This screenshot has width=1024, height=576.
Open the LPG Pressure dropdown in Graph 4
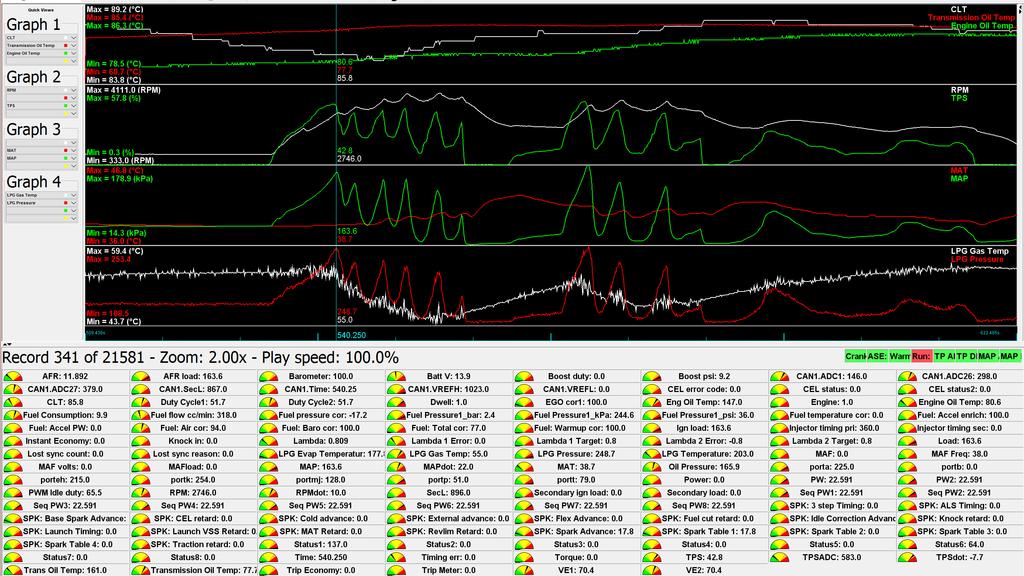tap(72, 204)
